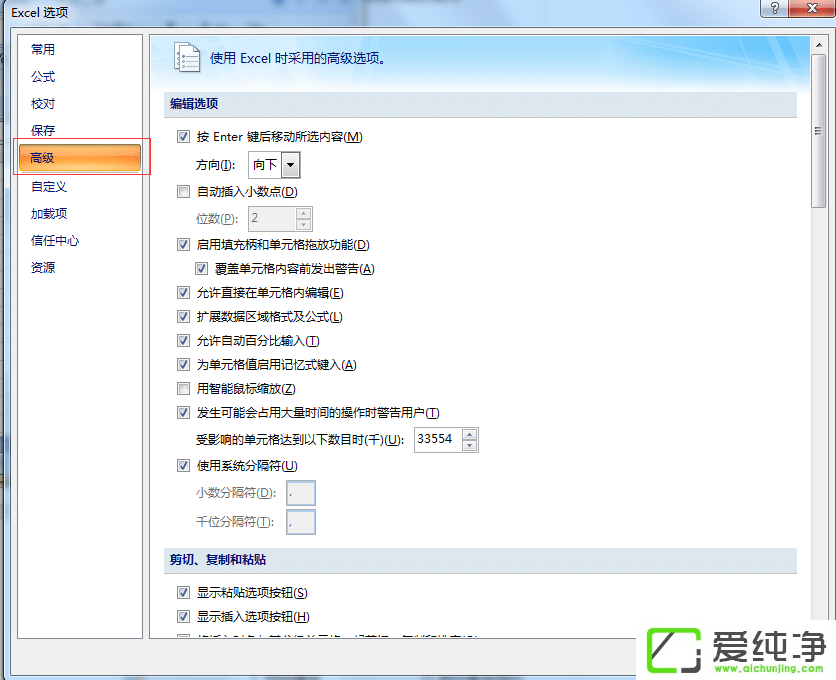Enable 自动插入小数点 checkbox

[183, 191]
